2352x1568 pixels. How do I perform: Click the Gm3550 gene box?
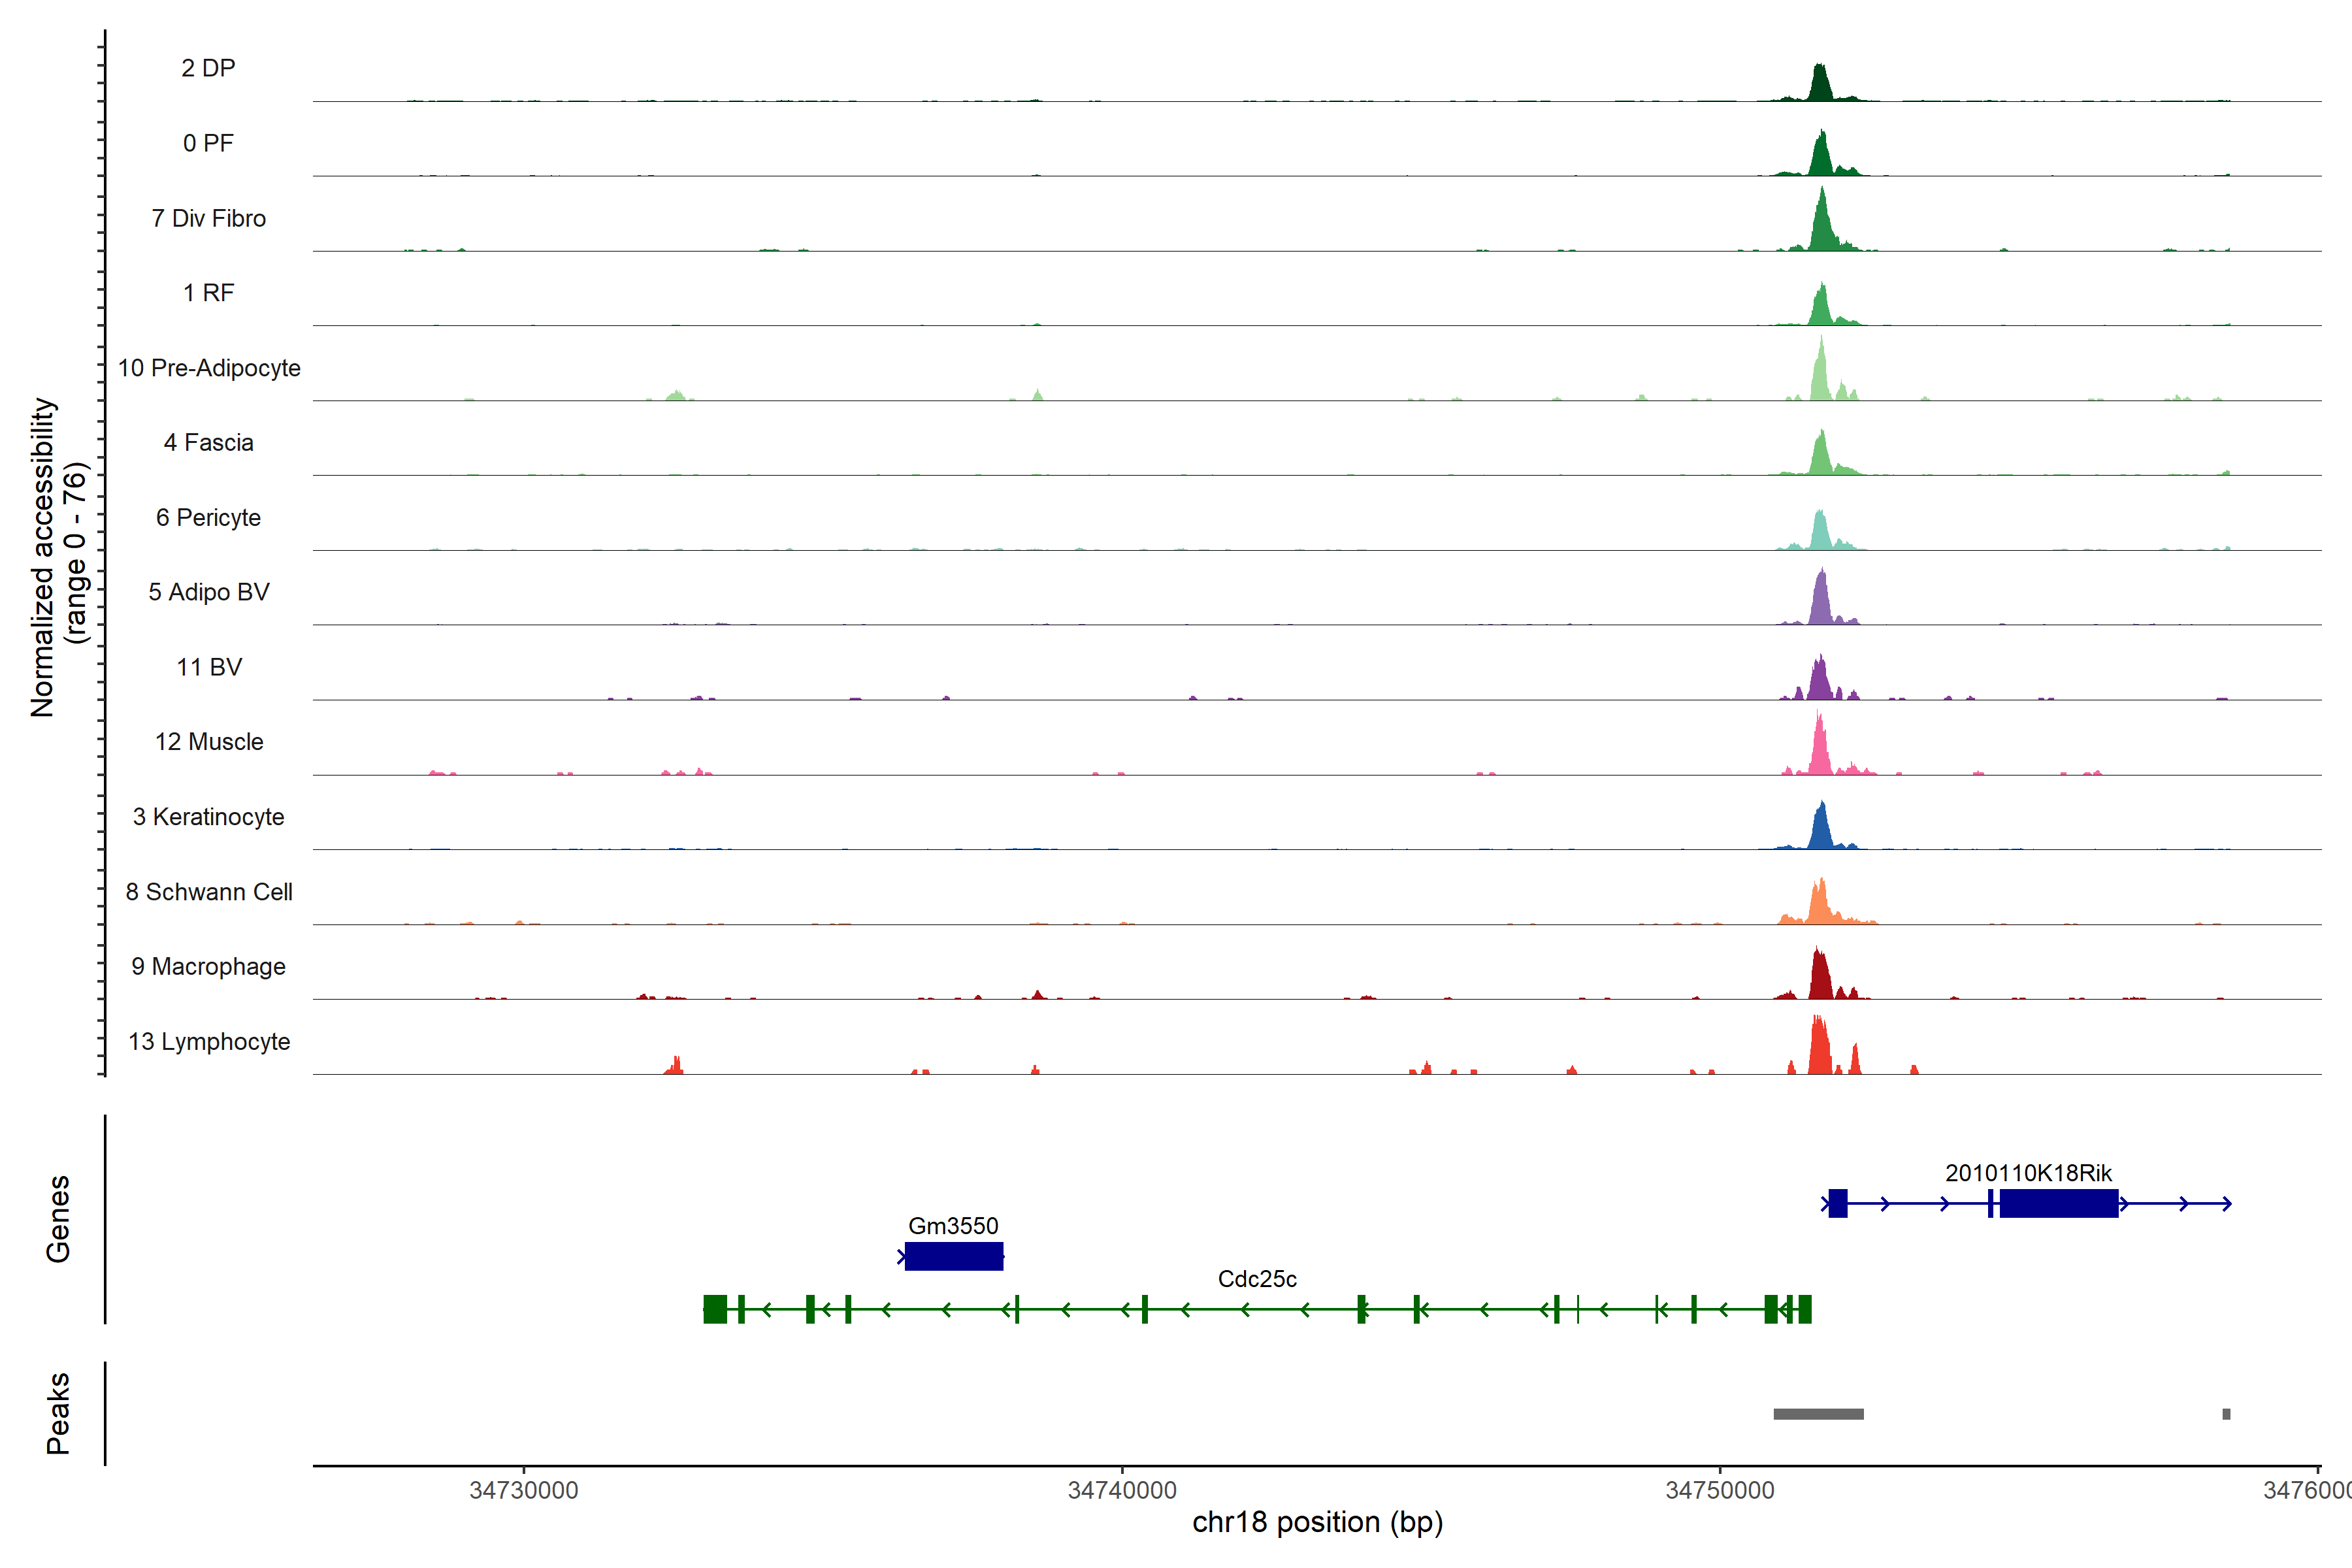[x=953, y=1256]
